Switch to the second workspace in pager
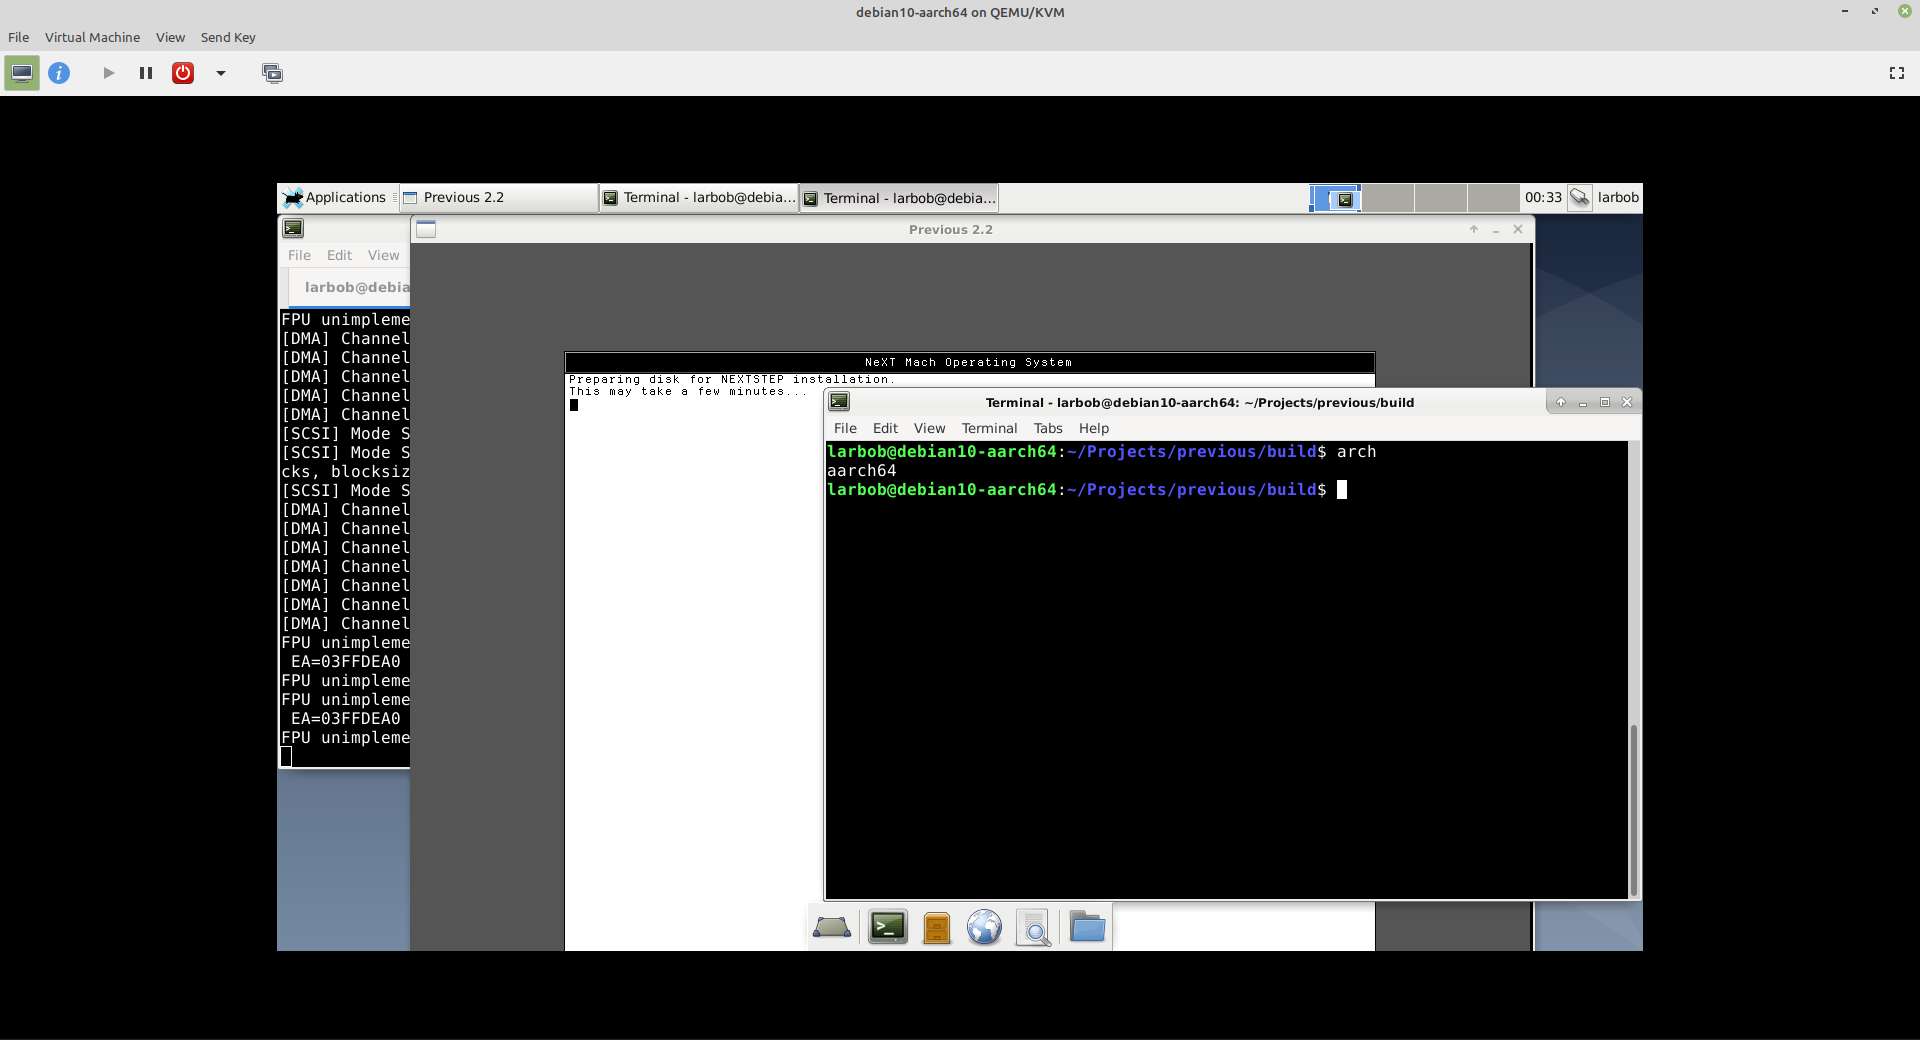The width and height of the screenshot is (1920, 1040). 1388,198
